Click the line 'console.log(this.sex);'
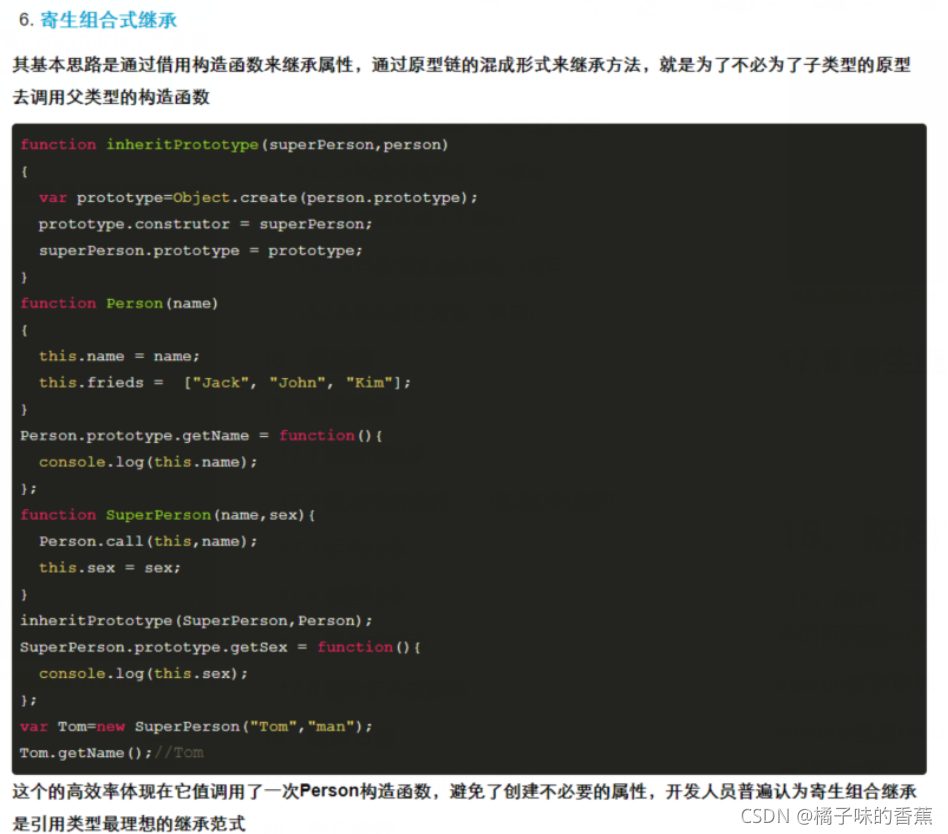The width and height of the screenshot is (948, 834). [x=143, y=674]
